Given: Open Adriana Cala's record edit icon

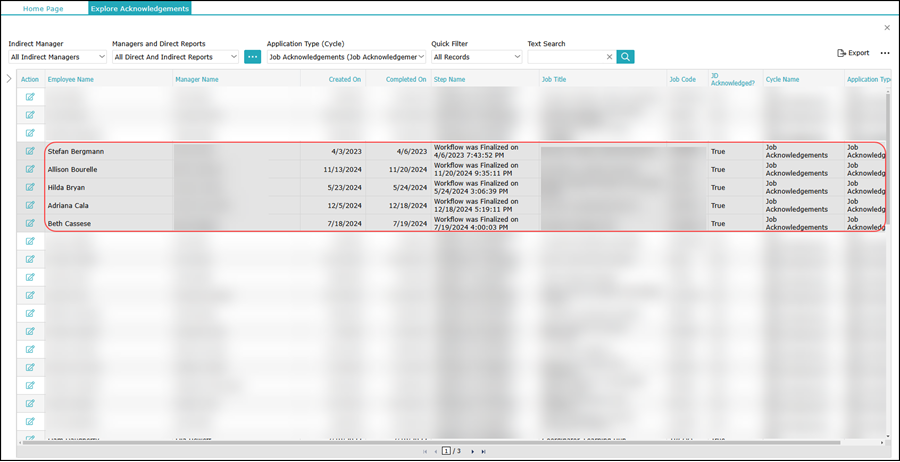Looking at the screenshot, I should 30,205.
